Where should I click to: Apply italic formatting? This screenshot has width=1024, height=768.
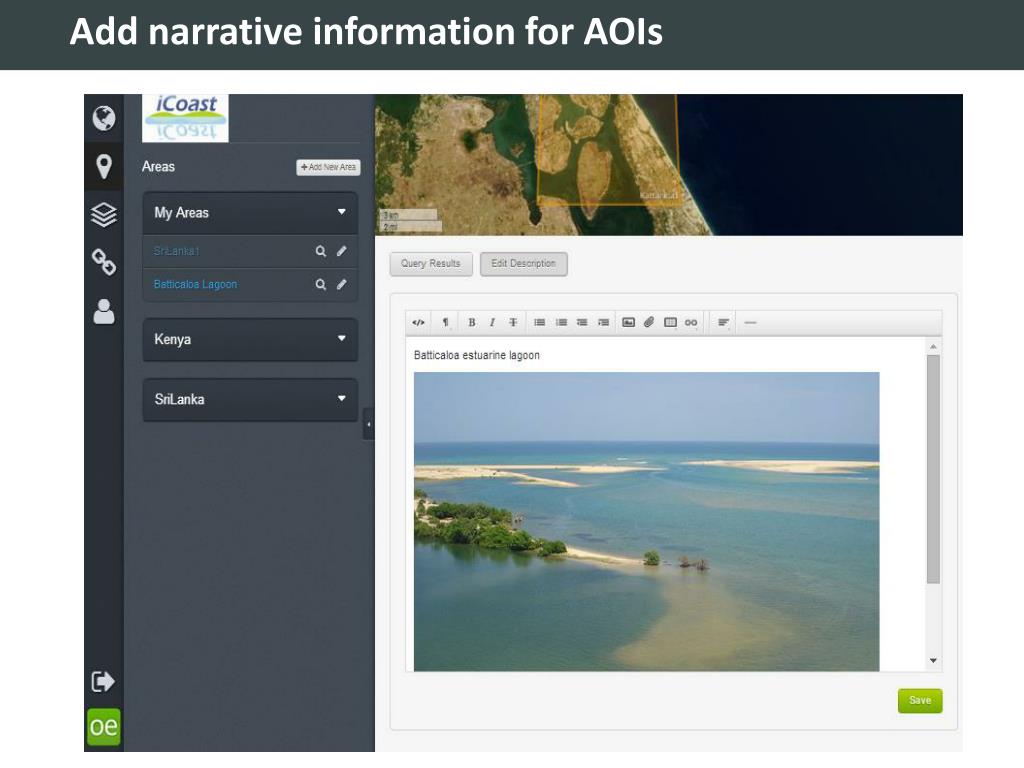tap(492, 322)
